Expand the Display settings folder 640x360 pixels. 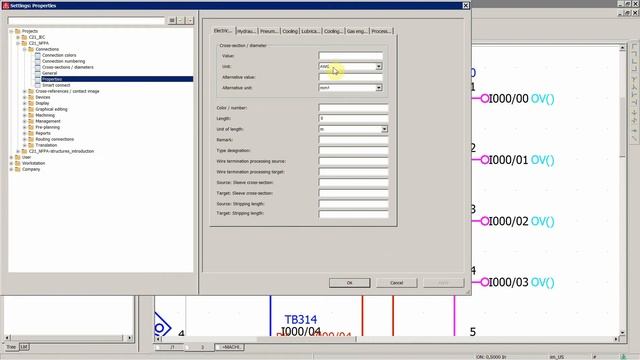pyautogui.click(x=24, y=103)
